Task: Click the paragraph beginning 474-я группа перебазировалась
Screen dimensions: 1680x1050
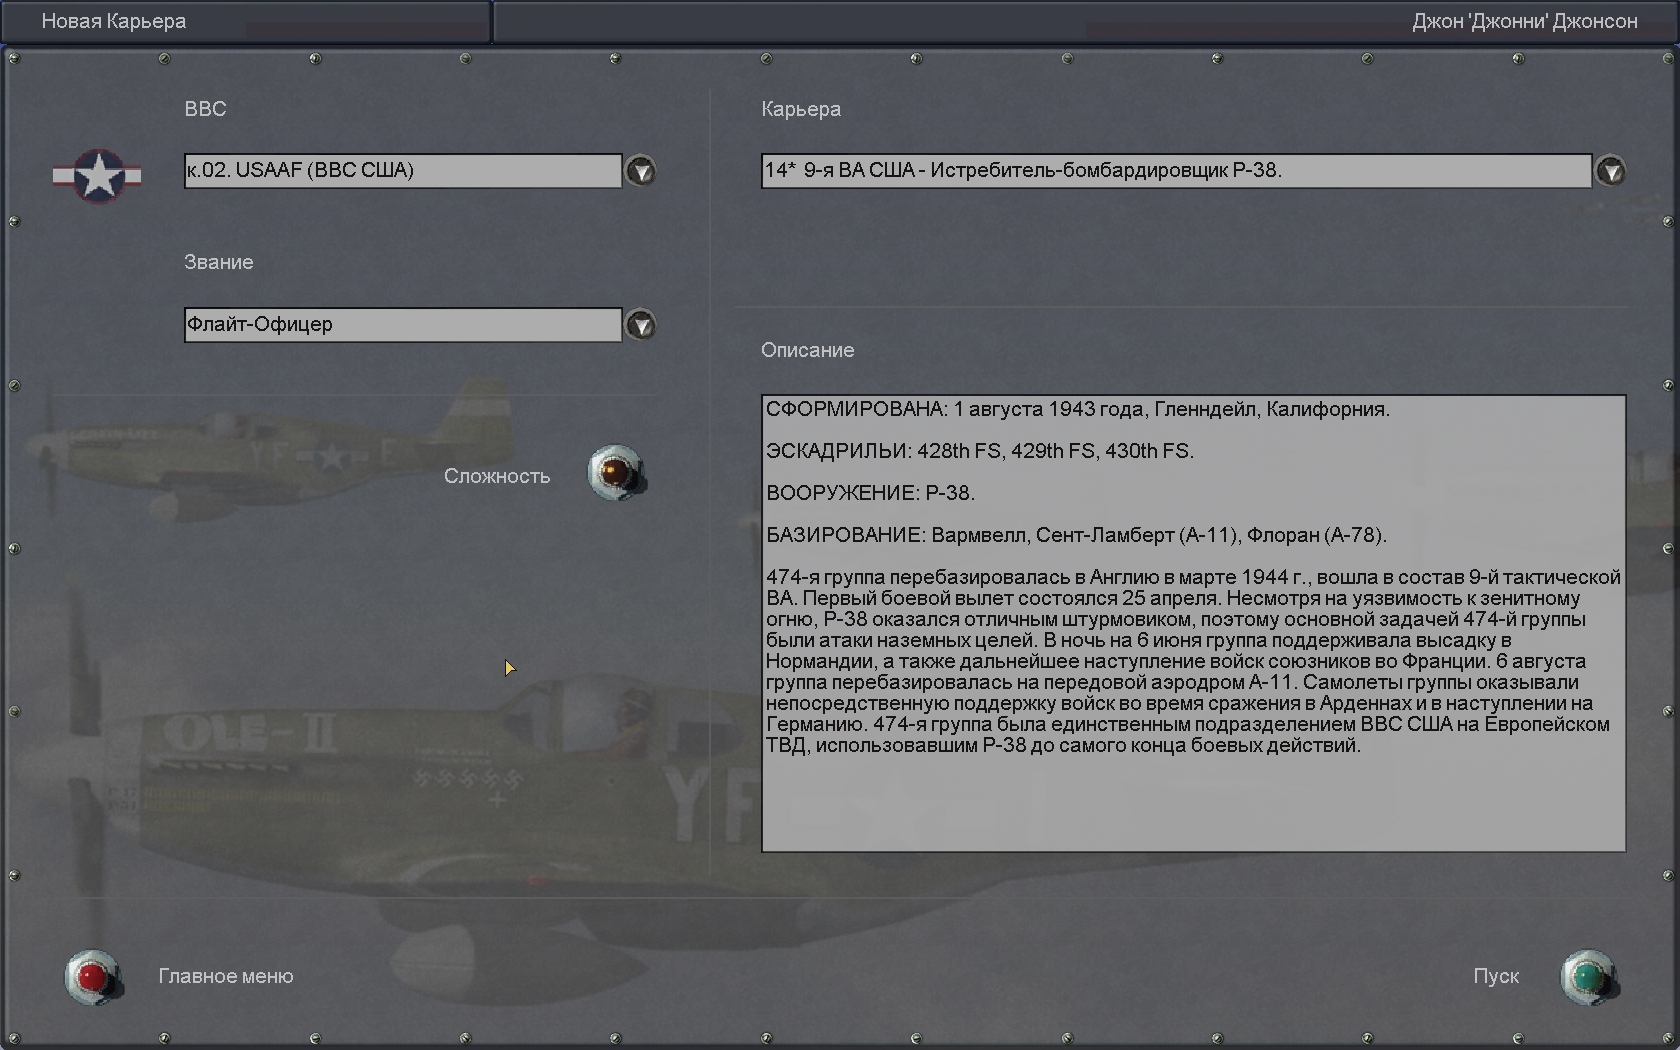Action: (1193, 661)
